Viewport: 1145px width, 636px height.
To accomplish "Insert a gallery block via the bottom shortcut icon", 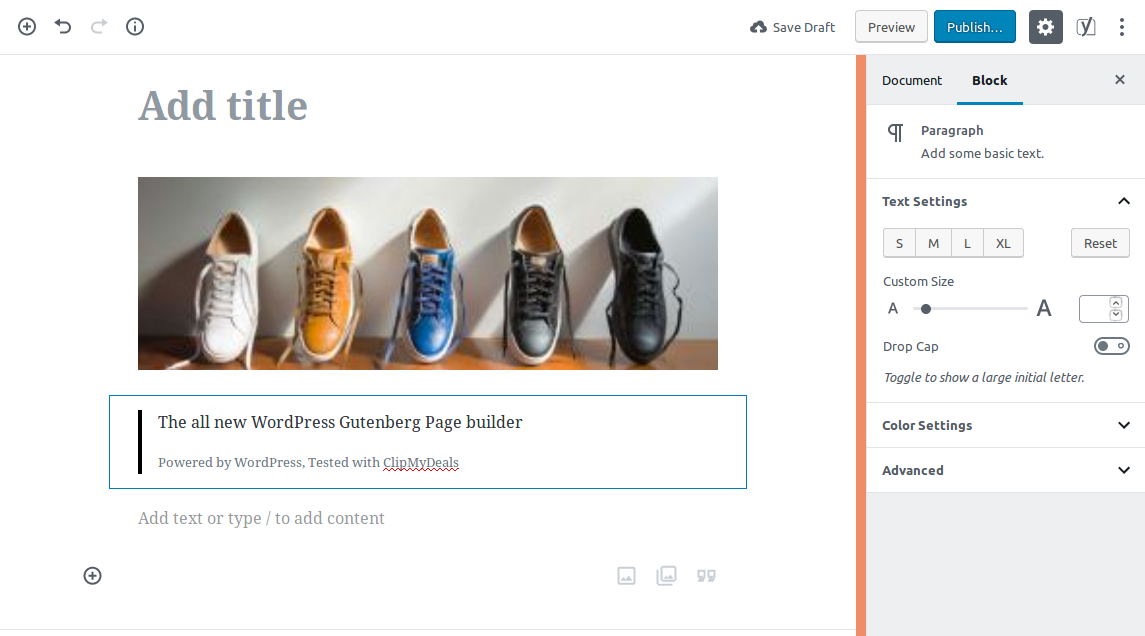I will point(666,576).
